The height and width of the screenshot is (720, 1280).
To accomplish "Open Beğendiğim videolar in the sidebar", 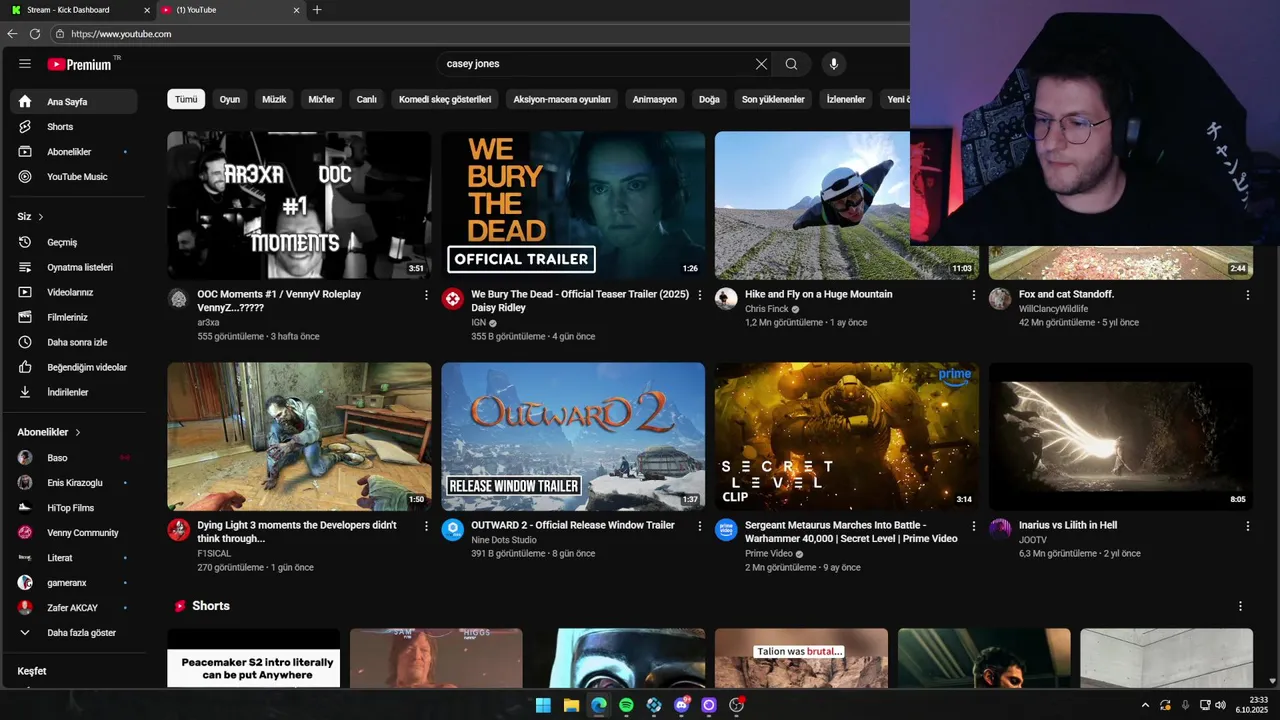I will point(74,367).
